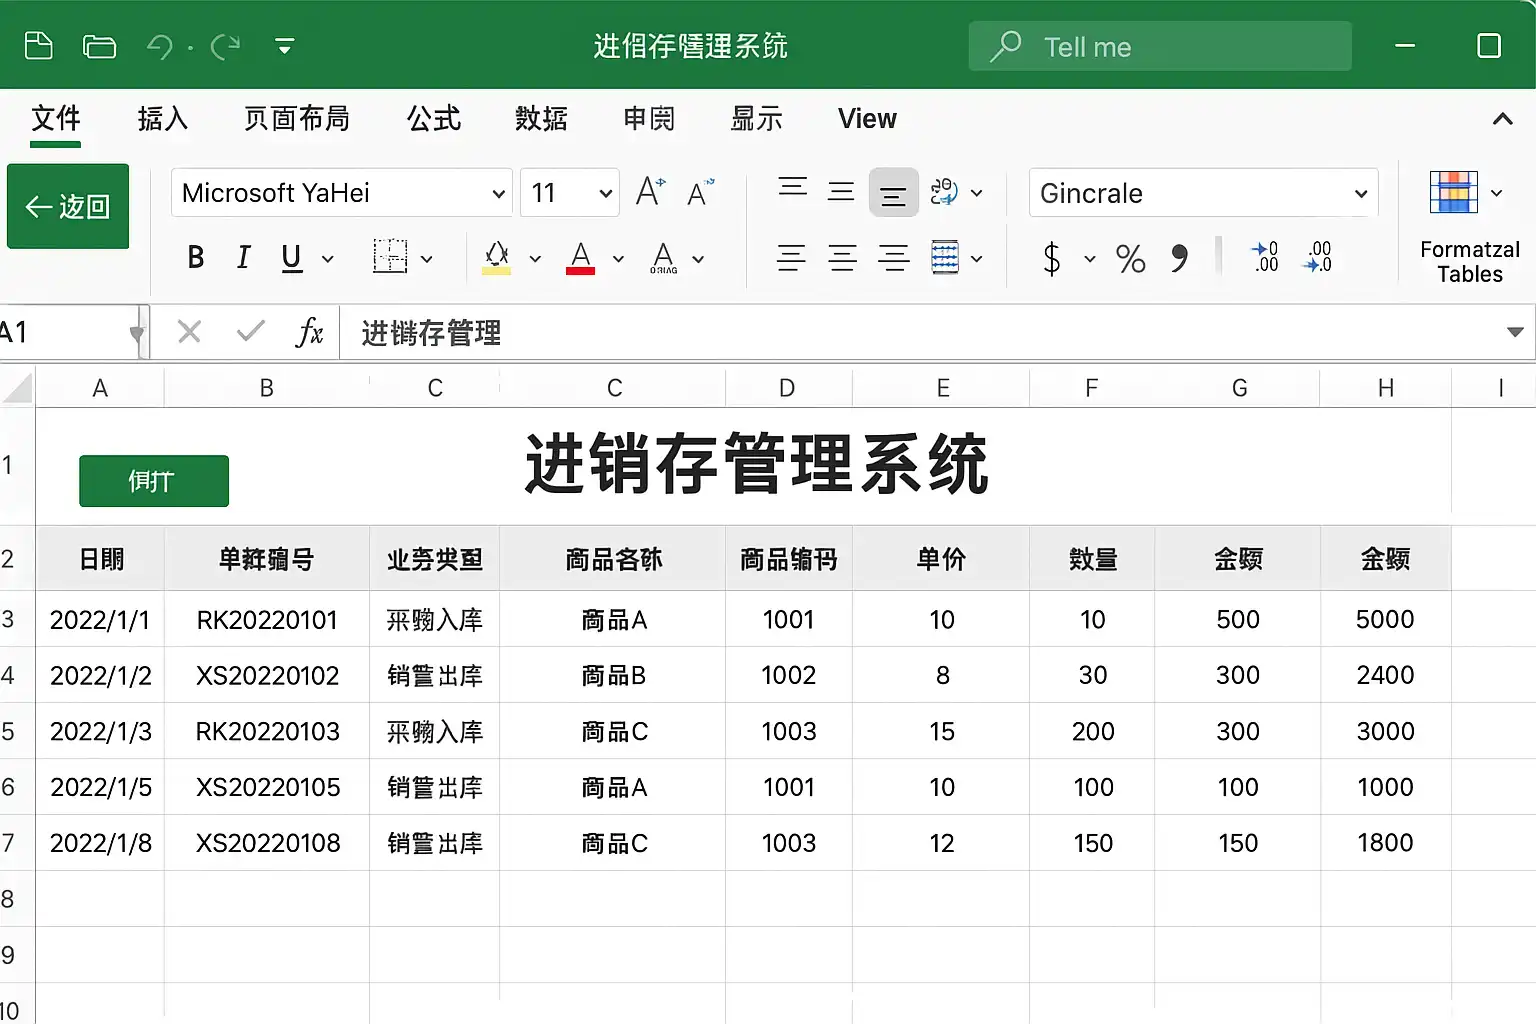This screenshot has width=1536, height=1024.
Task: Toggle Italic formatting
Action: [243, 258]
